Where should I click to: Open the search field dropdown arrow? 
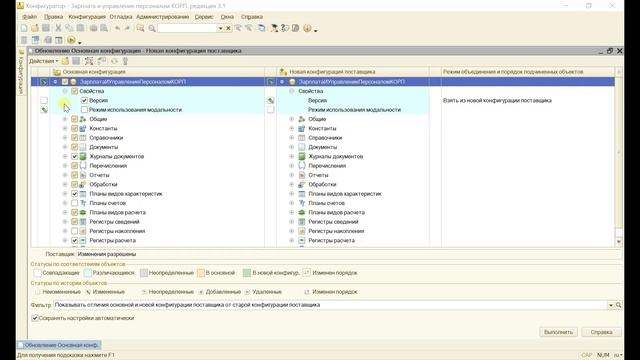coord(220,28)
